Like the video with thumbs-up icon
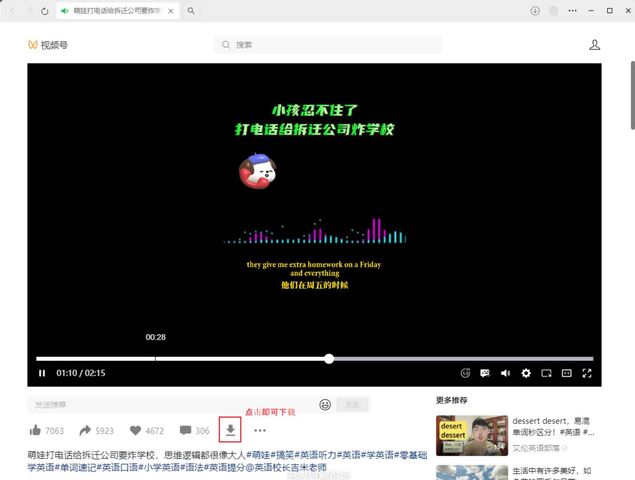The height and width of the screenshot is (480, 635). point(36,431)
